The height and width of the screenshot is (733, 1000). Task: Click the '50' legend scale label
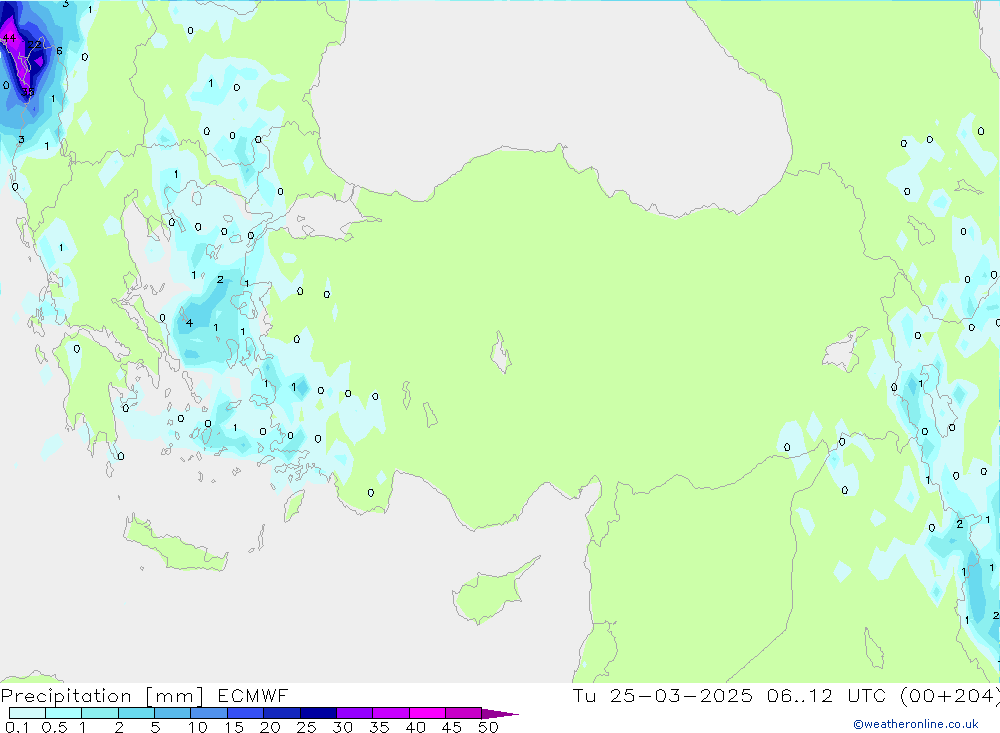click(x=488, y=727)
